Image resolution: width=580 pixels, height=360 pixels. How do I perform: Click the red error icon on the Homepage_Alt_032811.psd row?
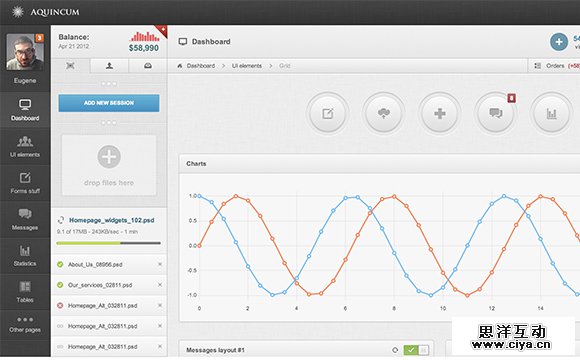pyautogui.click(x=60, y=306)
